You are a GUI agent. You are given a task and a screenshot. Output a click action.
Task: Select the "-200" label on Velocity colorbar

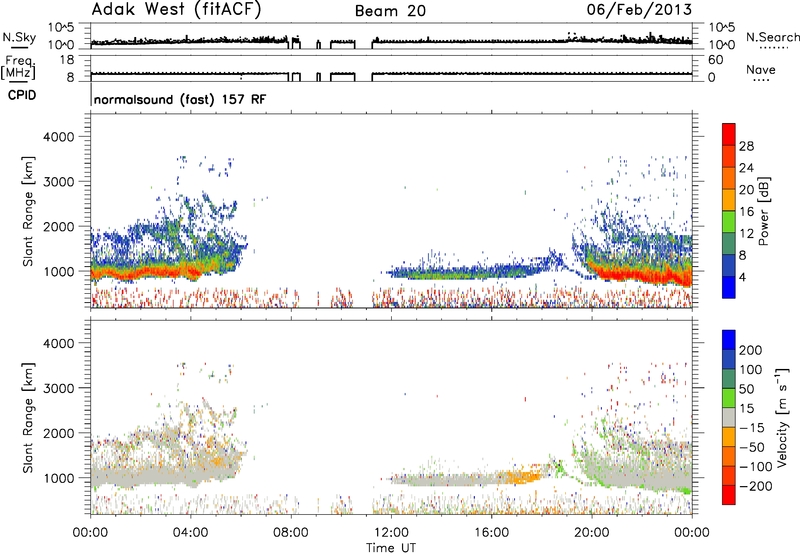click(756, 486)
